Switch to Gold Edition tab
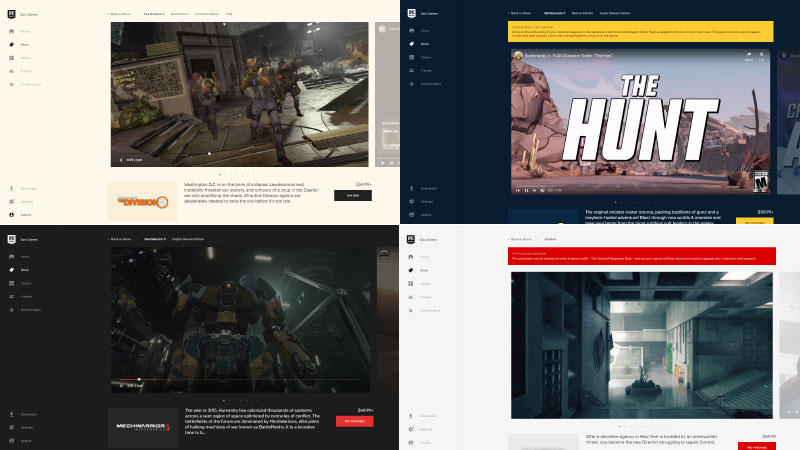Image resolution: width=800 pixels, height=450 pixels. tap(180, 14)
